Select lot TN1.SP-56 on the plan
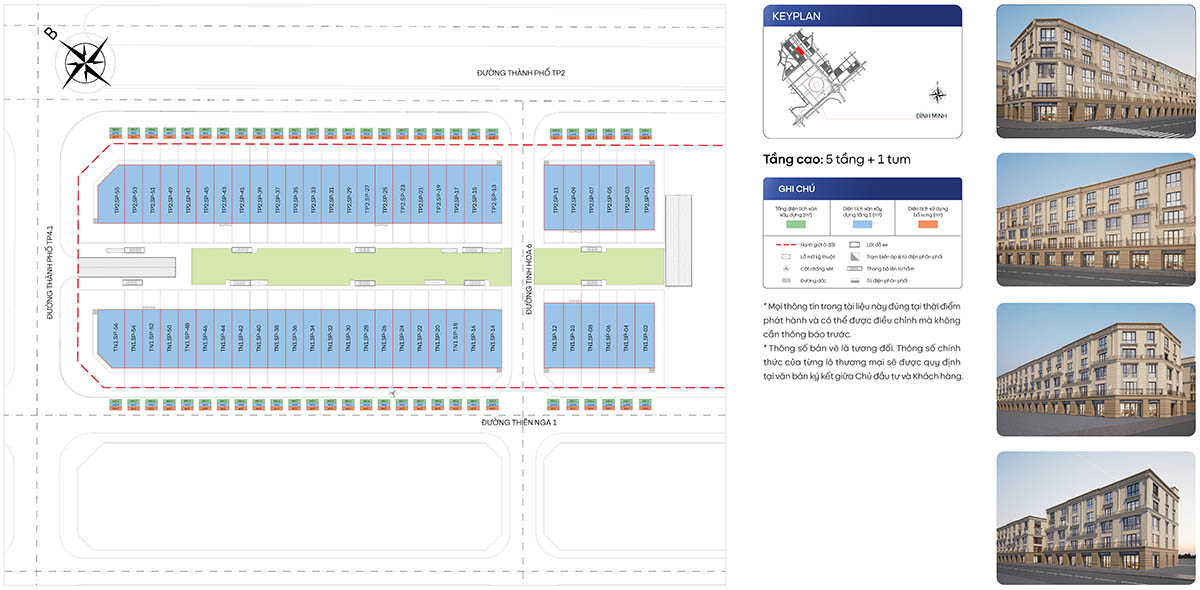This screenshot has height=590, width=1200. (116, 337)
